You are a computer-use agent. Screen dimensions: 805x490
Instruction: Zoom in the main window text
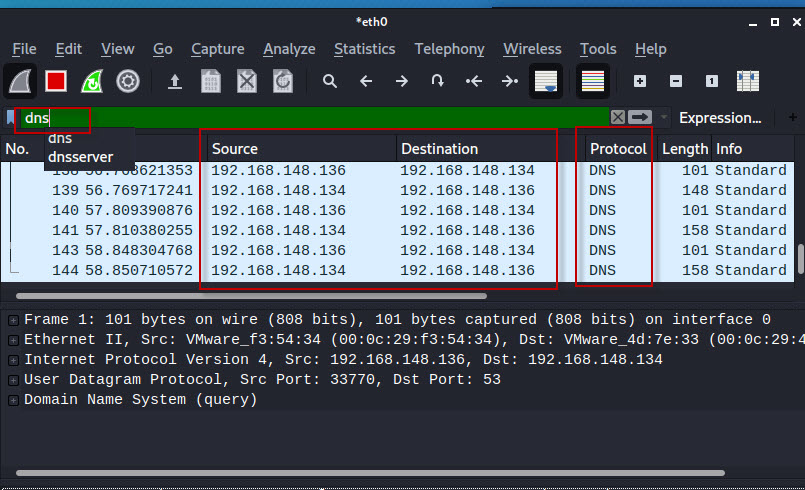click(640, 81)
